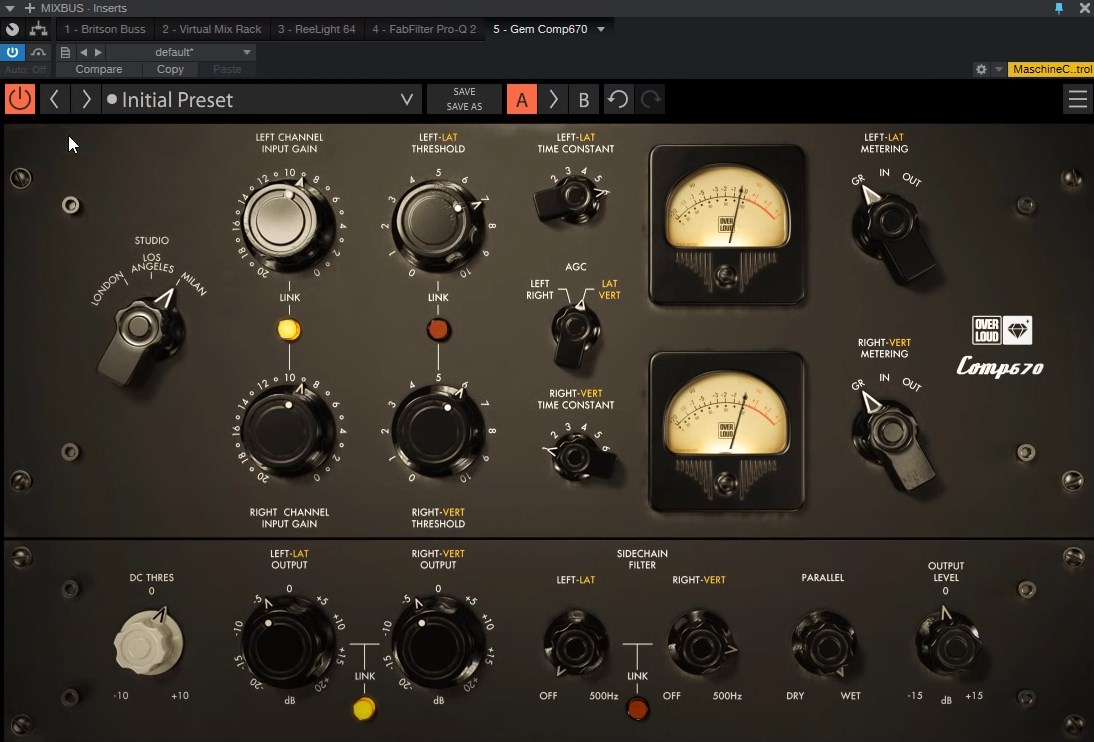Adjust the Right-Vert Threshold knob
The width and height of the screenshot is (1094, 742).
(437, 431)
